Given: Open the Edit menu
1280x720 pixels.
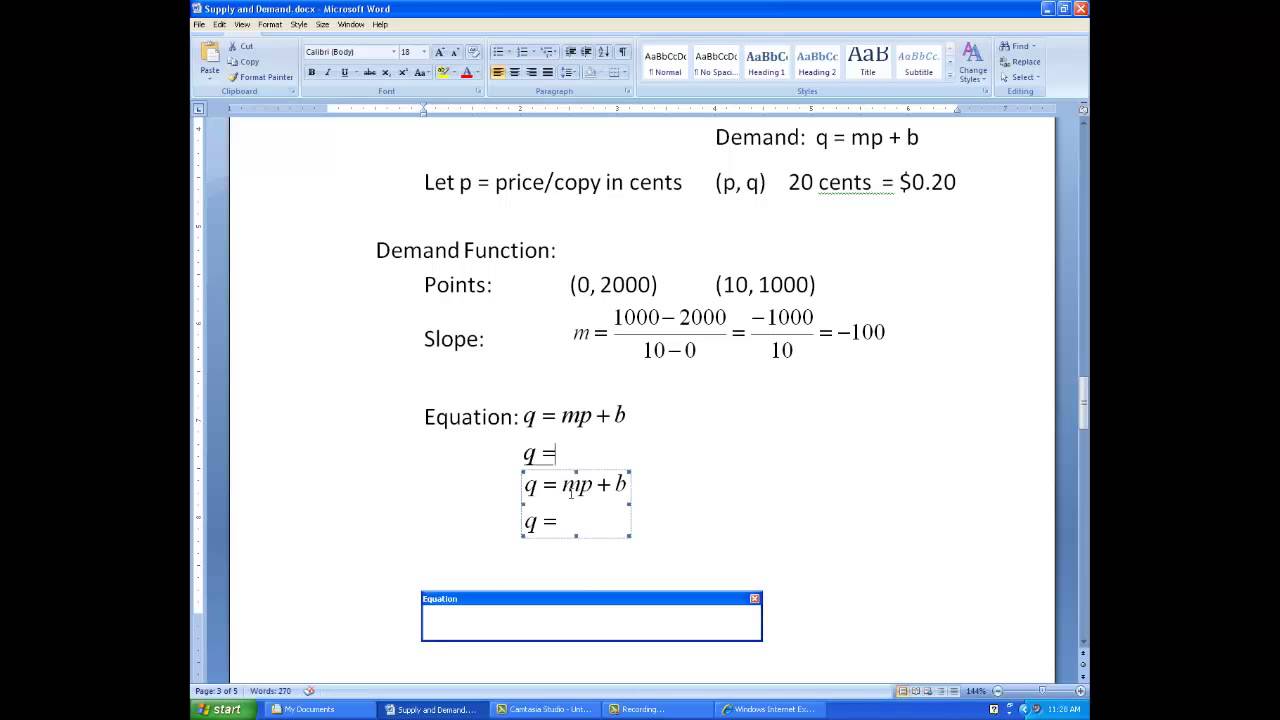Looking at the screenshot, I should click(219, 24).
